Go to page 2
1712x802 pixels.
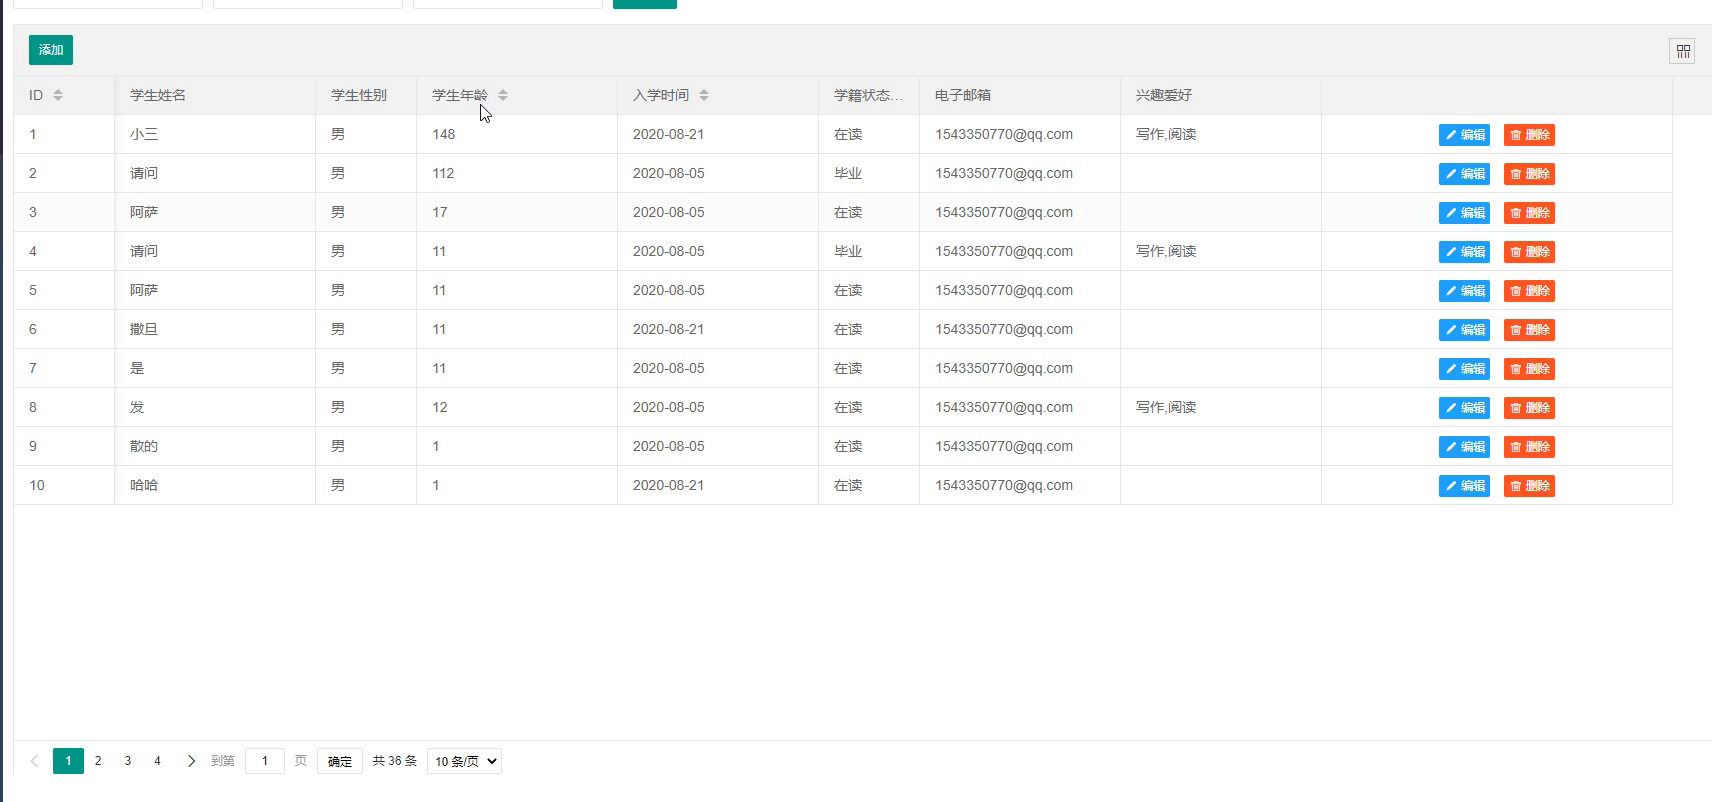98,761
